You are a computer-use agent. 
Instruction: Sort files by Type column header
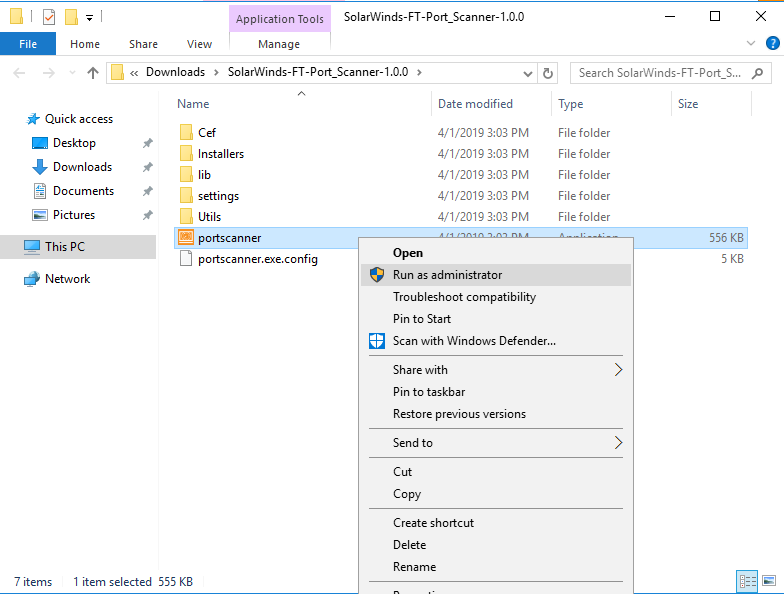(612, 104)
